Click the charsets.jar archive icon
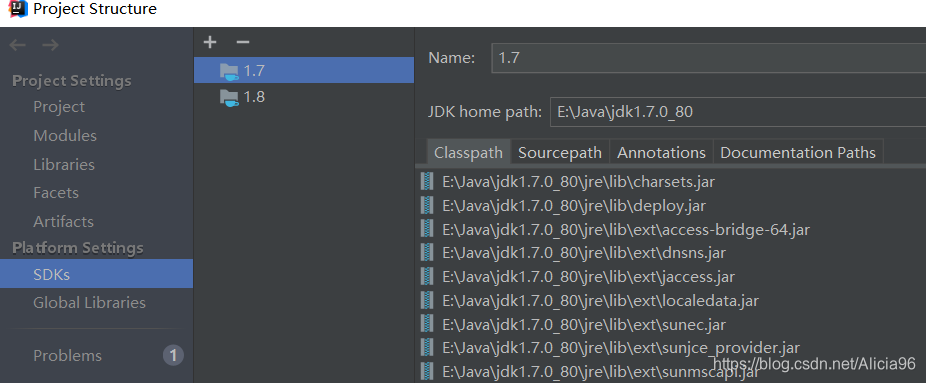The image size is (926, 383). [426, 181]
